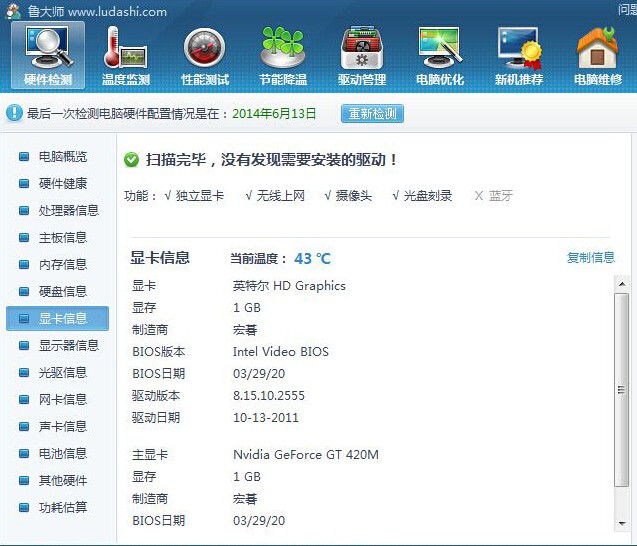Click the Ludashi logo in title bar
The image size is (637, 546).
pos(13,11)
